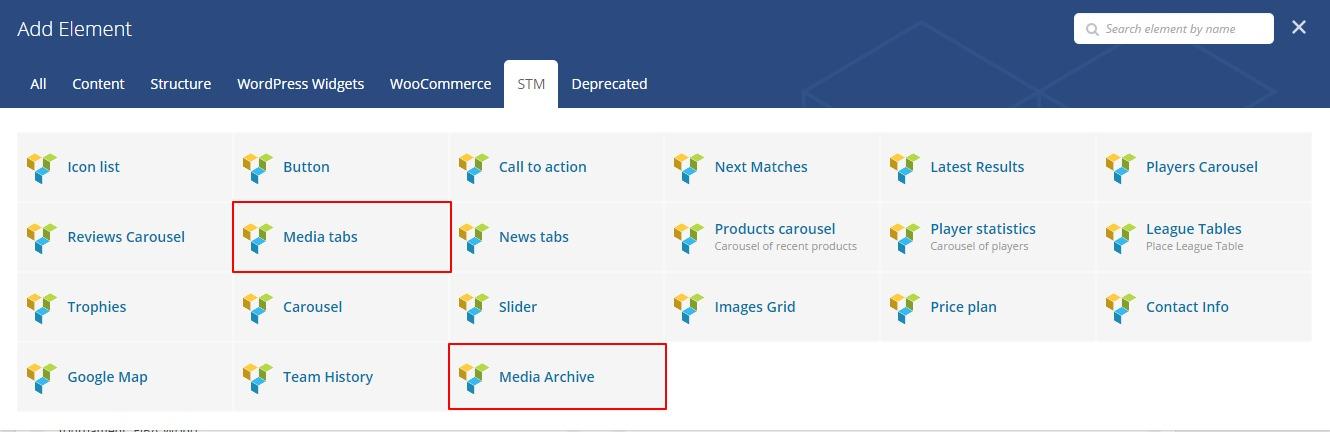1330x432 pixels.
Task: Click the magnifier icon in search box
Action: 1092,29
